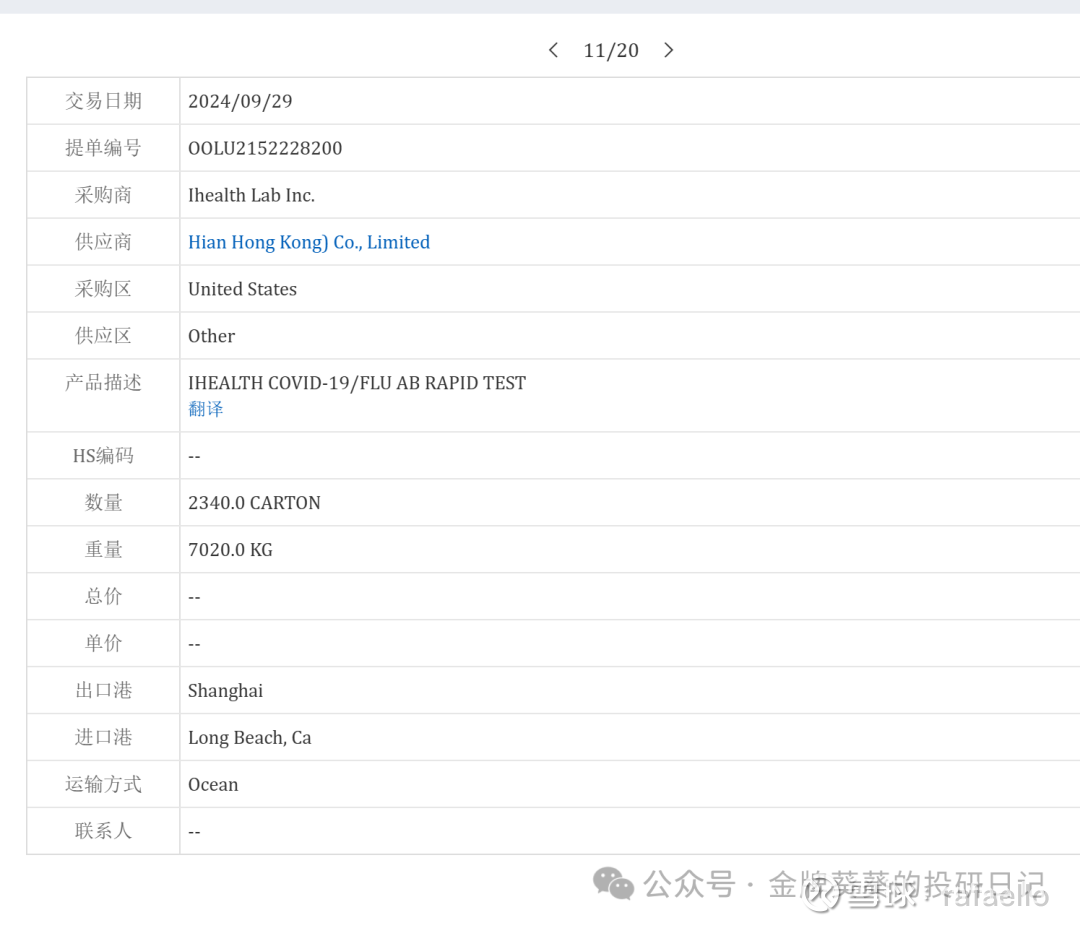Click the 单价 row label

click(103, 643)
